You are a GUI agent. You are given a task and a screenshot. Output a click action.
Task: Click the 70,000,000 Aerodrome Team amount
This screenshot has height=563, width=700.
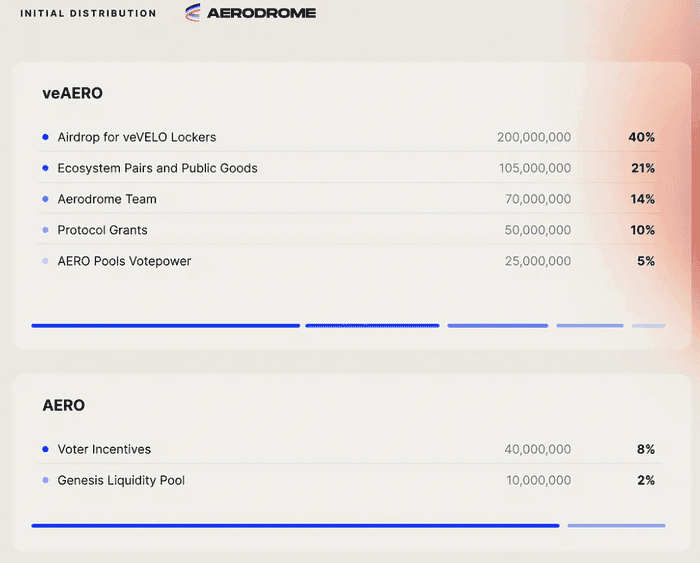(x=538, y=199)
